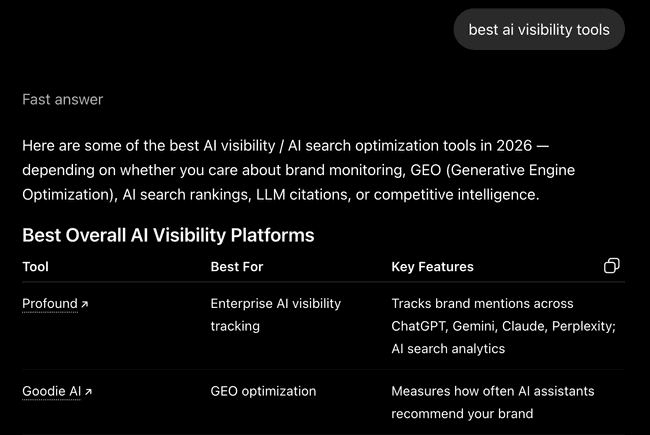The image size is (650, 435).
Task: Select the "Best For" column header
Action: 237,267
